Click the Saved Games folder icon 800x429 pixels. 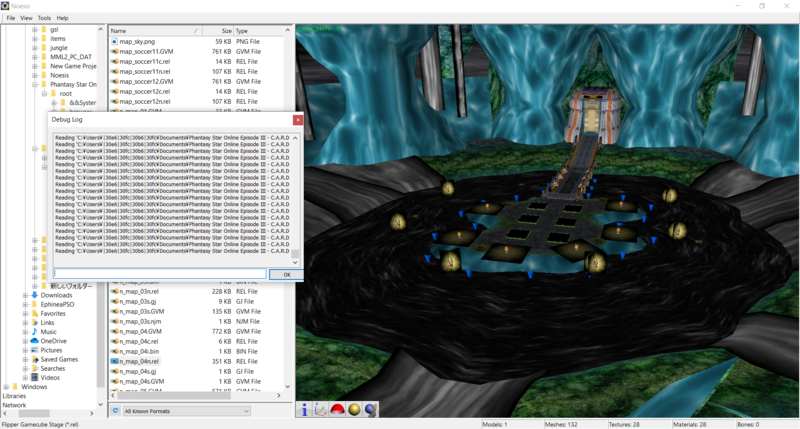pos(35,359)
